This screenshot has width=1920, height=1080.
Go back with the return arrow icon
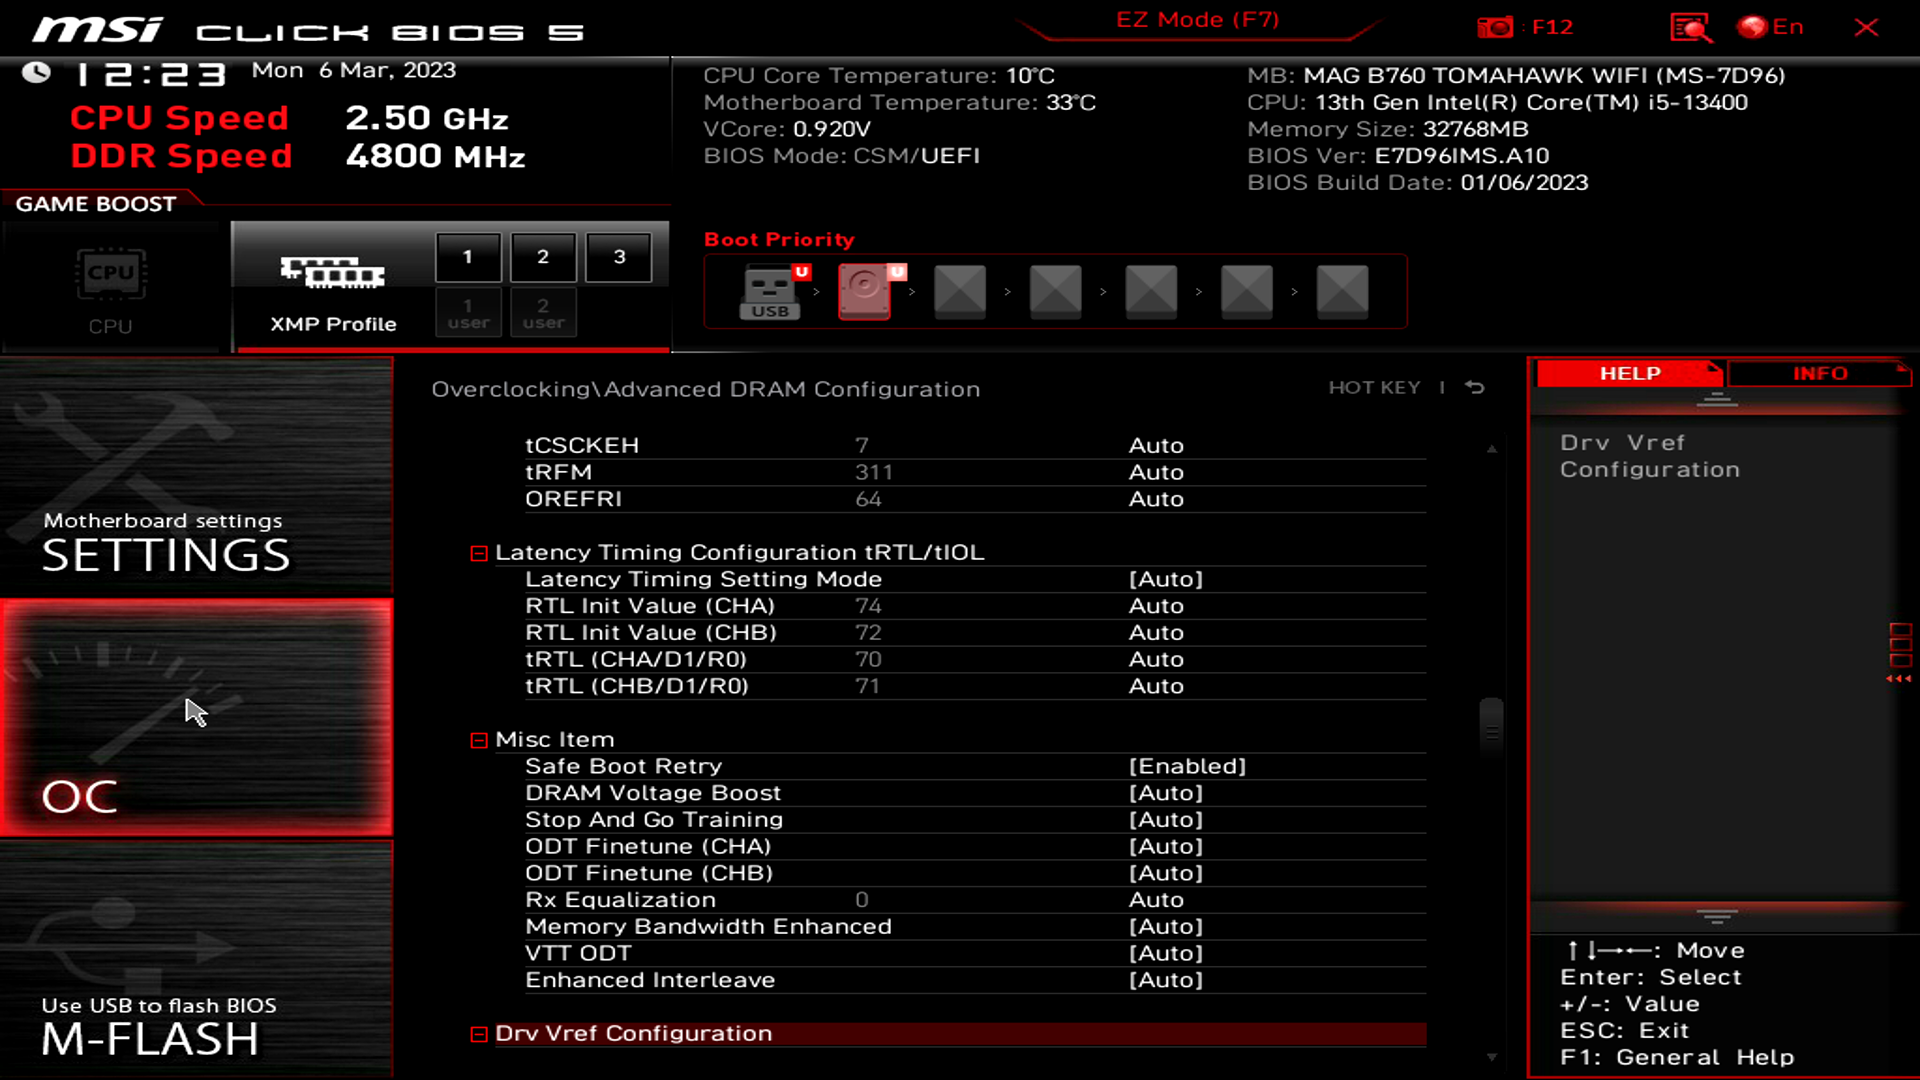coord(1475,388)
